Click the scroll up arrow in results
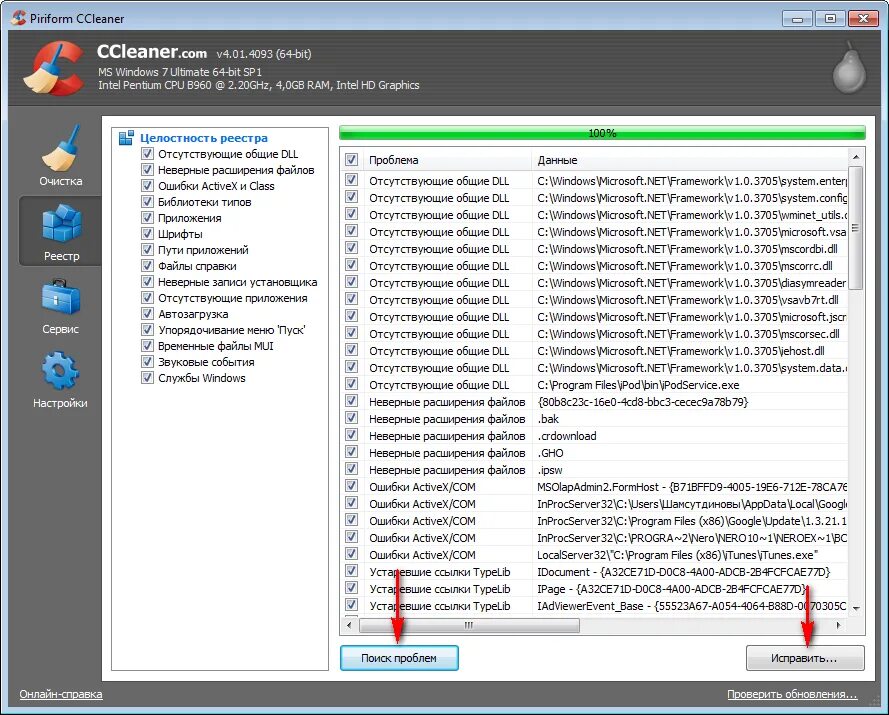This screenshot has width=889, height=715. tap(856, 156)
